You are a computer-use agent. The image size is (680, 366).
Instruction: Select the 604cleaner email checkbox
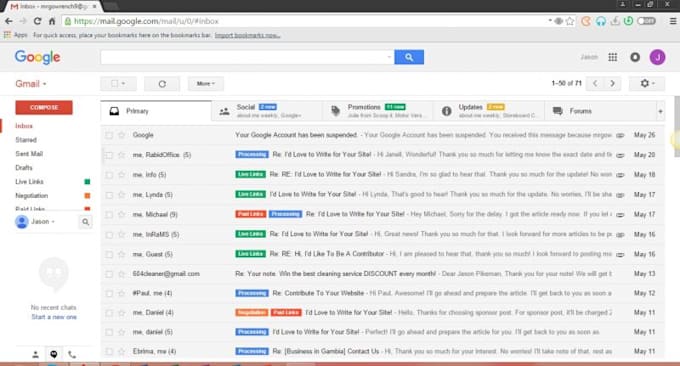pyautogui.click(x=109, y=274)
